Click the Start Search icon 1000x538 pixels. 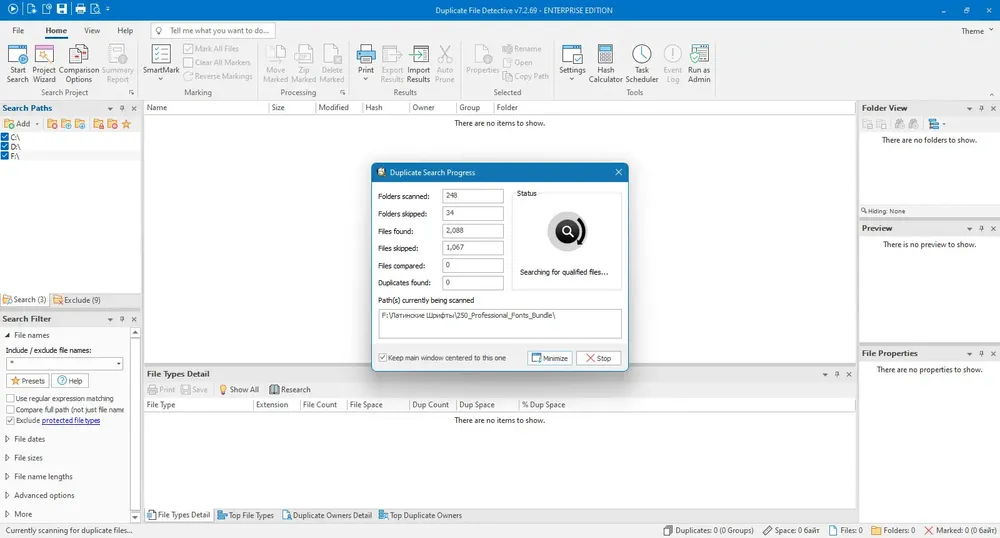pyautogui.click(x=17, y=64)
